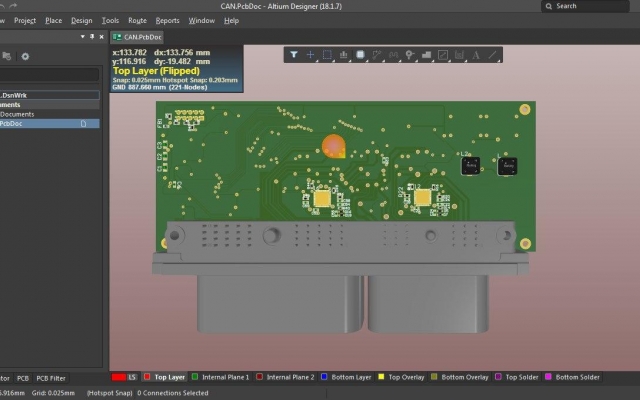Open the panel options dropdown arrow
This screenshot has height=400, width=640.
pyautogui.click(x=82, y=37)
